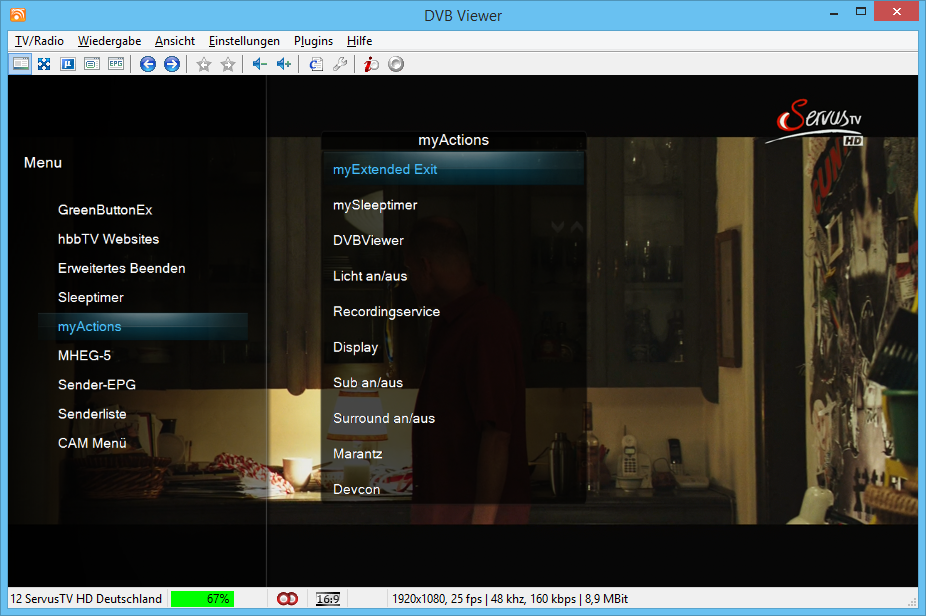
Task: Decrease volume with speaker minus icon
Action: coord(259,64)
